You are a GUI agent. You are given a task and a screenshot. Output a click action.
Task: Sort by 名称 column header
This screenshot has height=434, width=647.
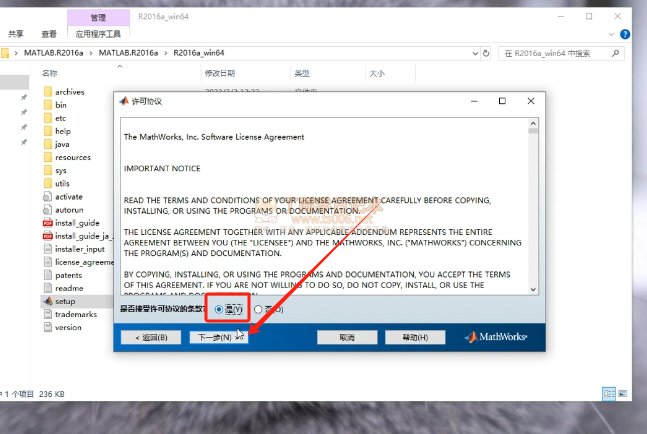50,73
